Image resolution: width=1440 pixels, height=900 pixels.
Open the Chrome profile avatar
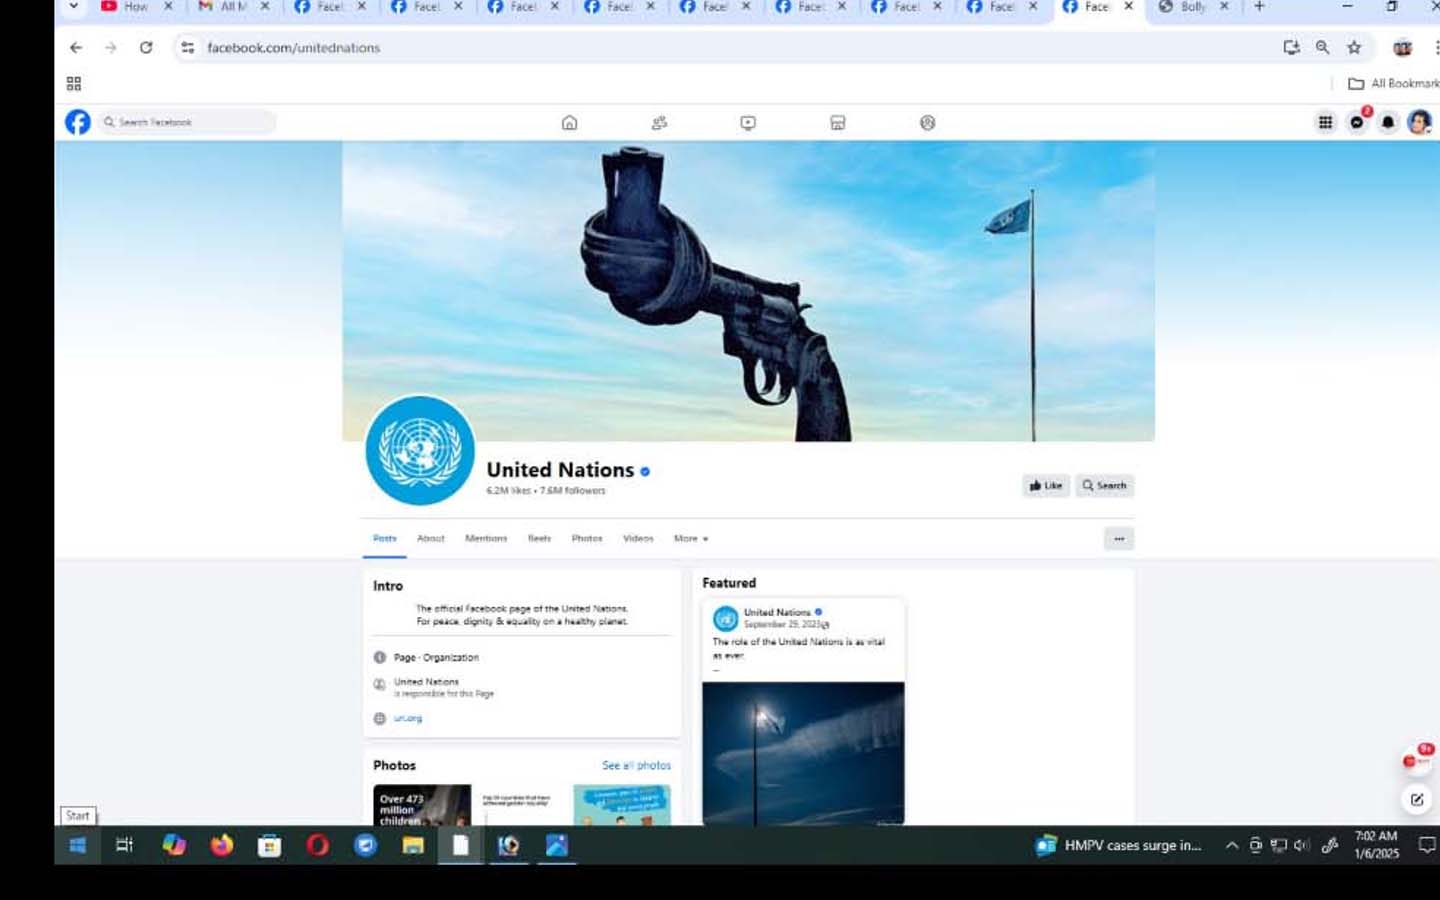tap(1403, 47)
